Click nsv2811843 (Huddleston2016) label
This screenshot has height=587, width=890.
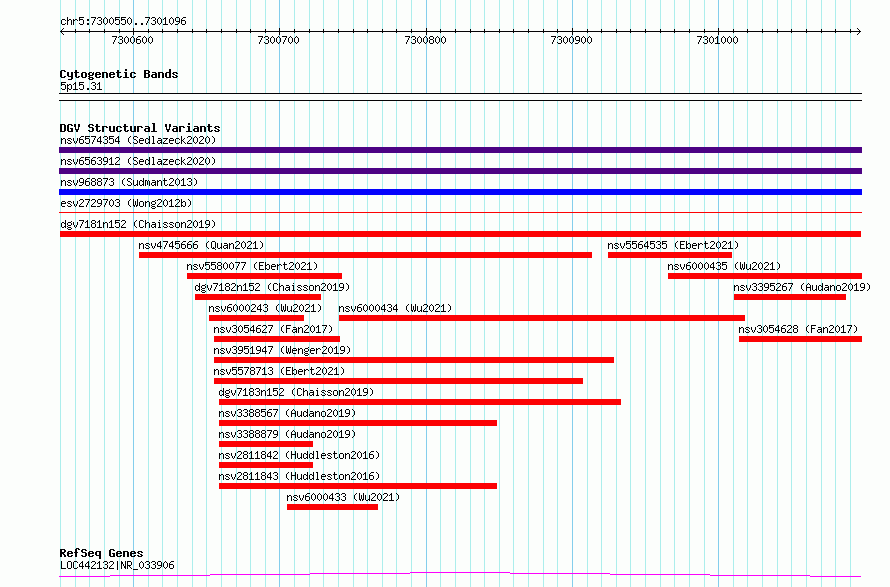(299, 476)
